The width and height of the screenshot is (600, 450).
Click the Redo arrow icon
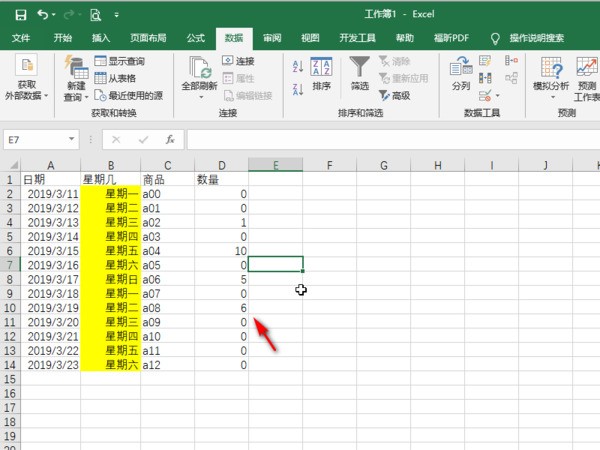pyautogui.click(x=69, y=15)
